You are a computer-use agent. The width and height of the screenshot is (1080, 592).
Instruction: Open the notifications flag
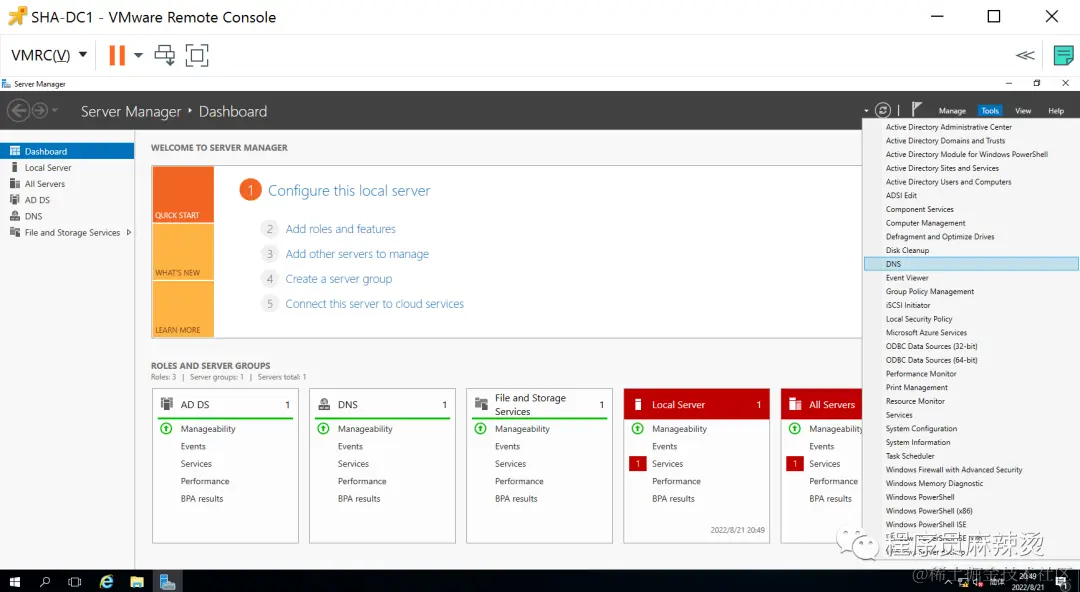pos(916,110)
